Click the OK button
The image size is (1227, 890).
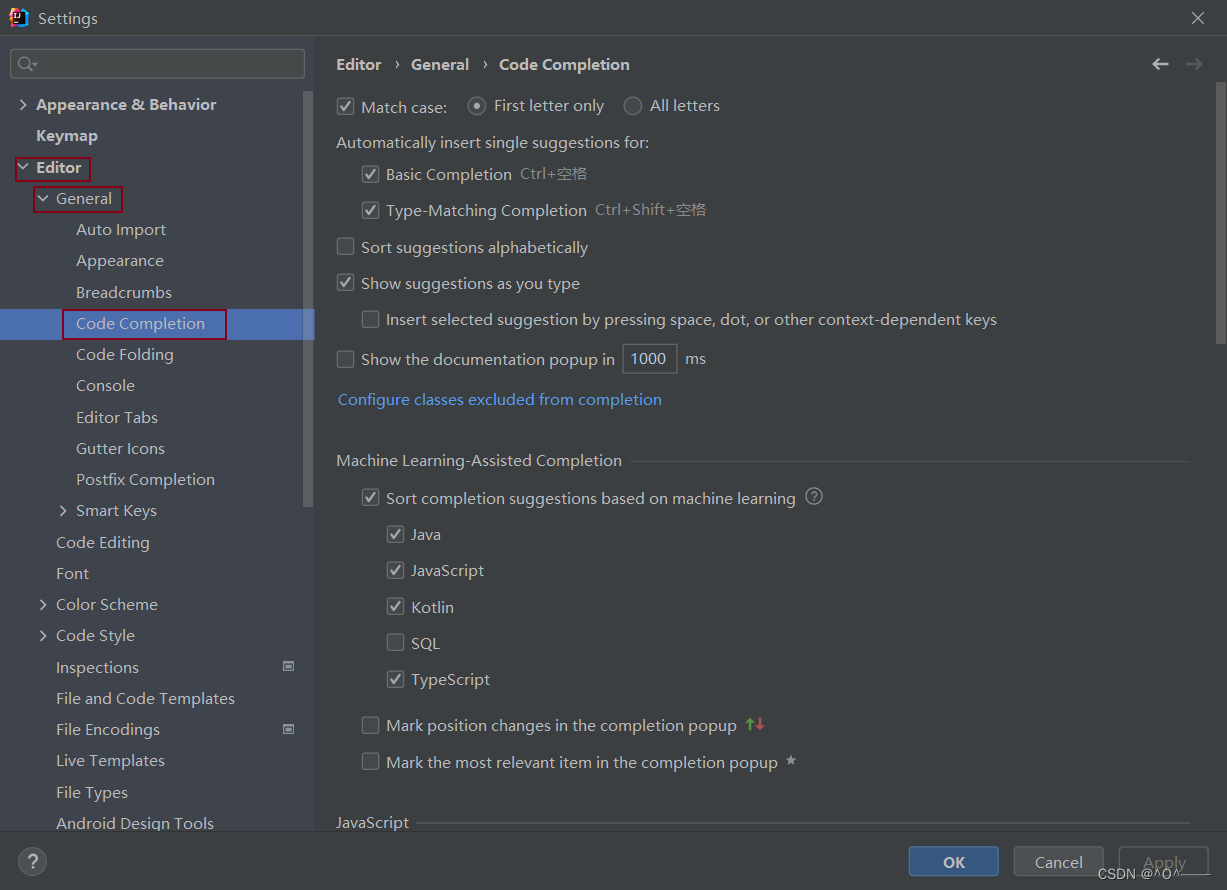pyautogui.click(x=954, y=862)
